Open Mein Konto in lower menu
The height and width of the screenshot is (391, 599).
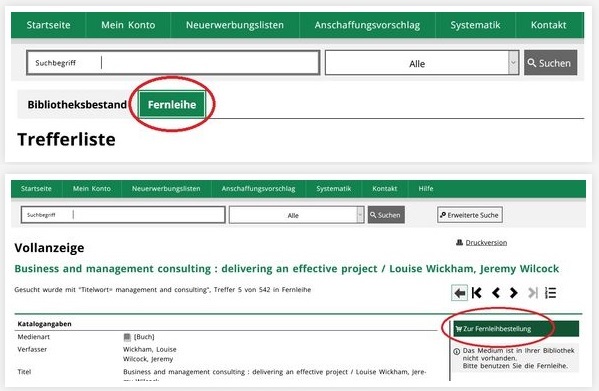coord(92,188)
